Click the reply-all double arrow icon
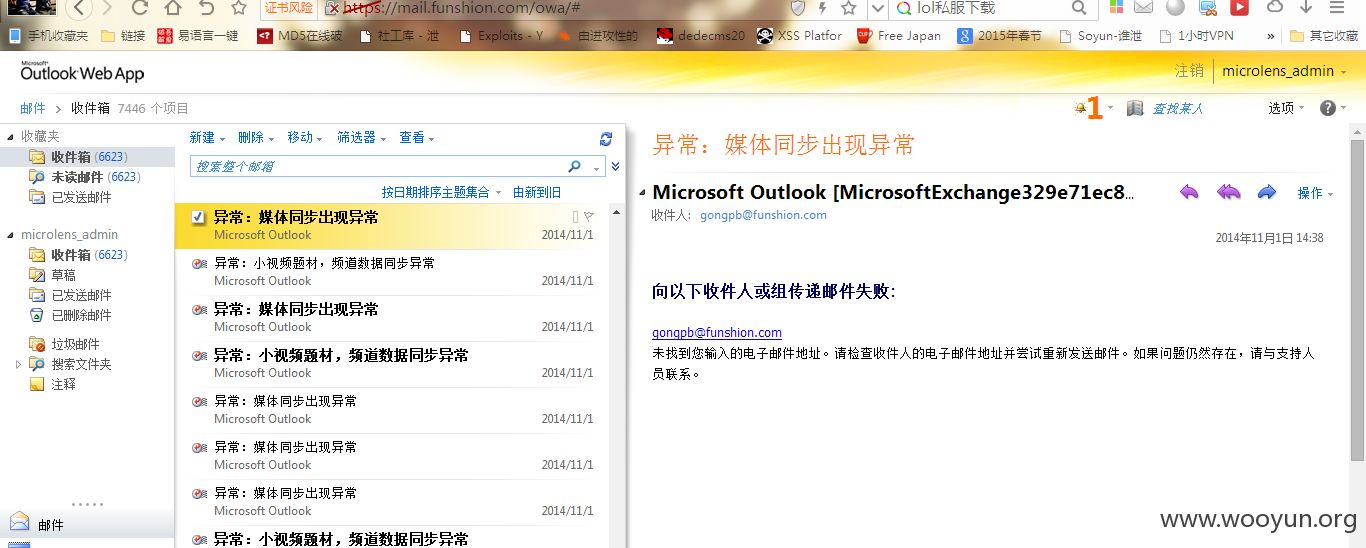The height and width of the screenshot is (548, 1366). pos(1228,192)
